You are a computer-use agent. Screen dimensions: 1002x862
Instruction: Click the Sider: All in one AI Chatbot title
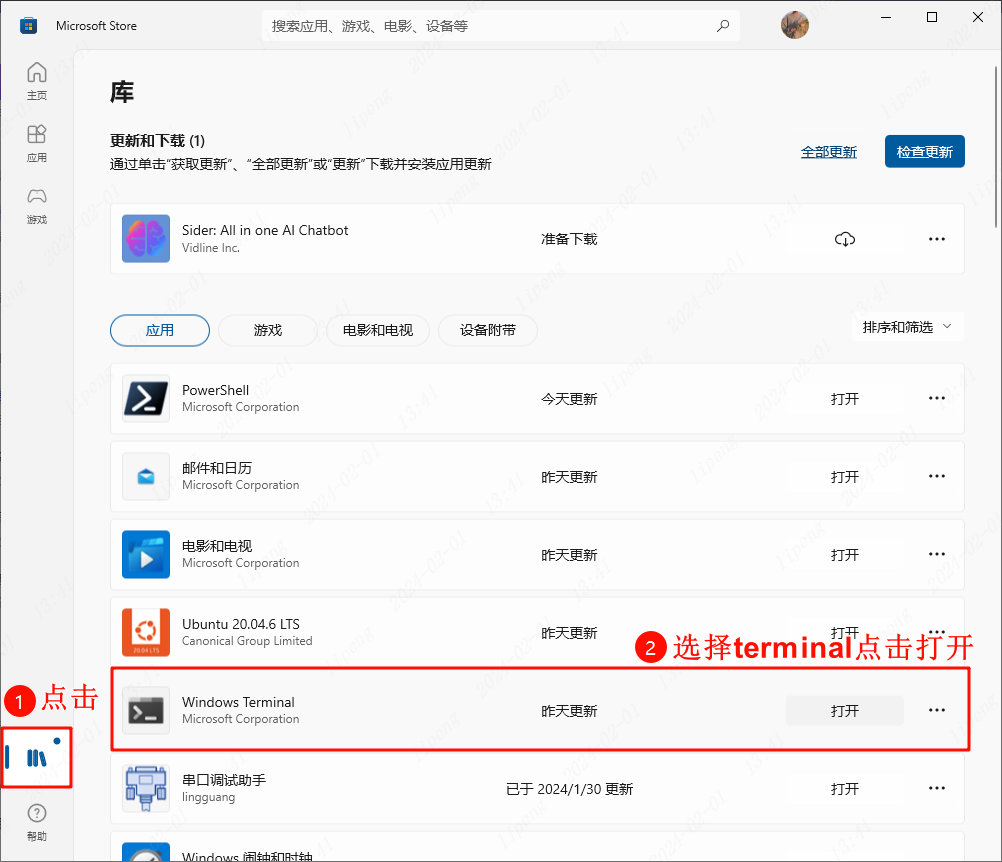click(x=265, y=230)
